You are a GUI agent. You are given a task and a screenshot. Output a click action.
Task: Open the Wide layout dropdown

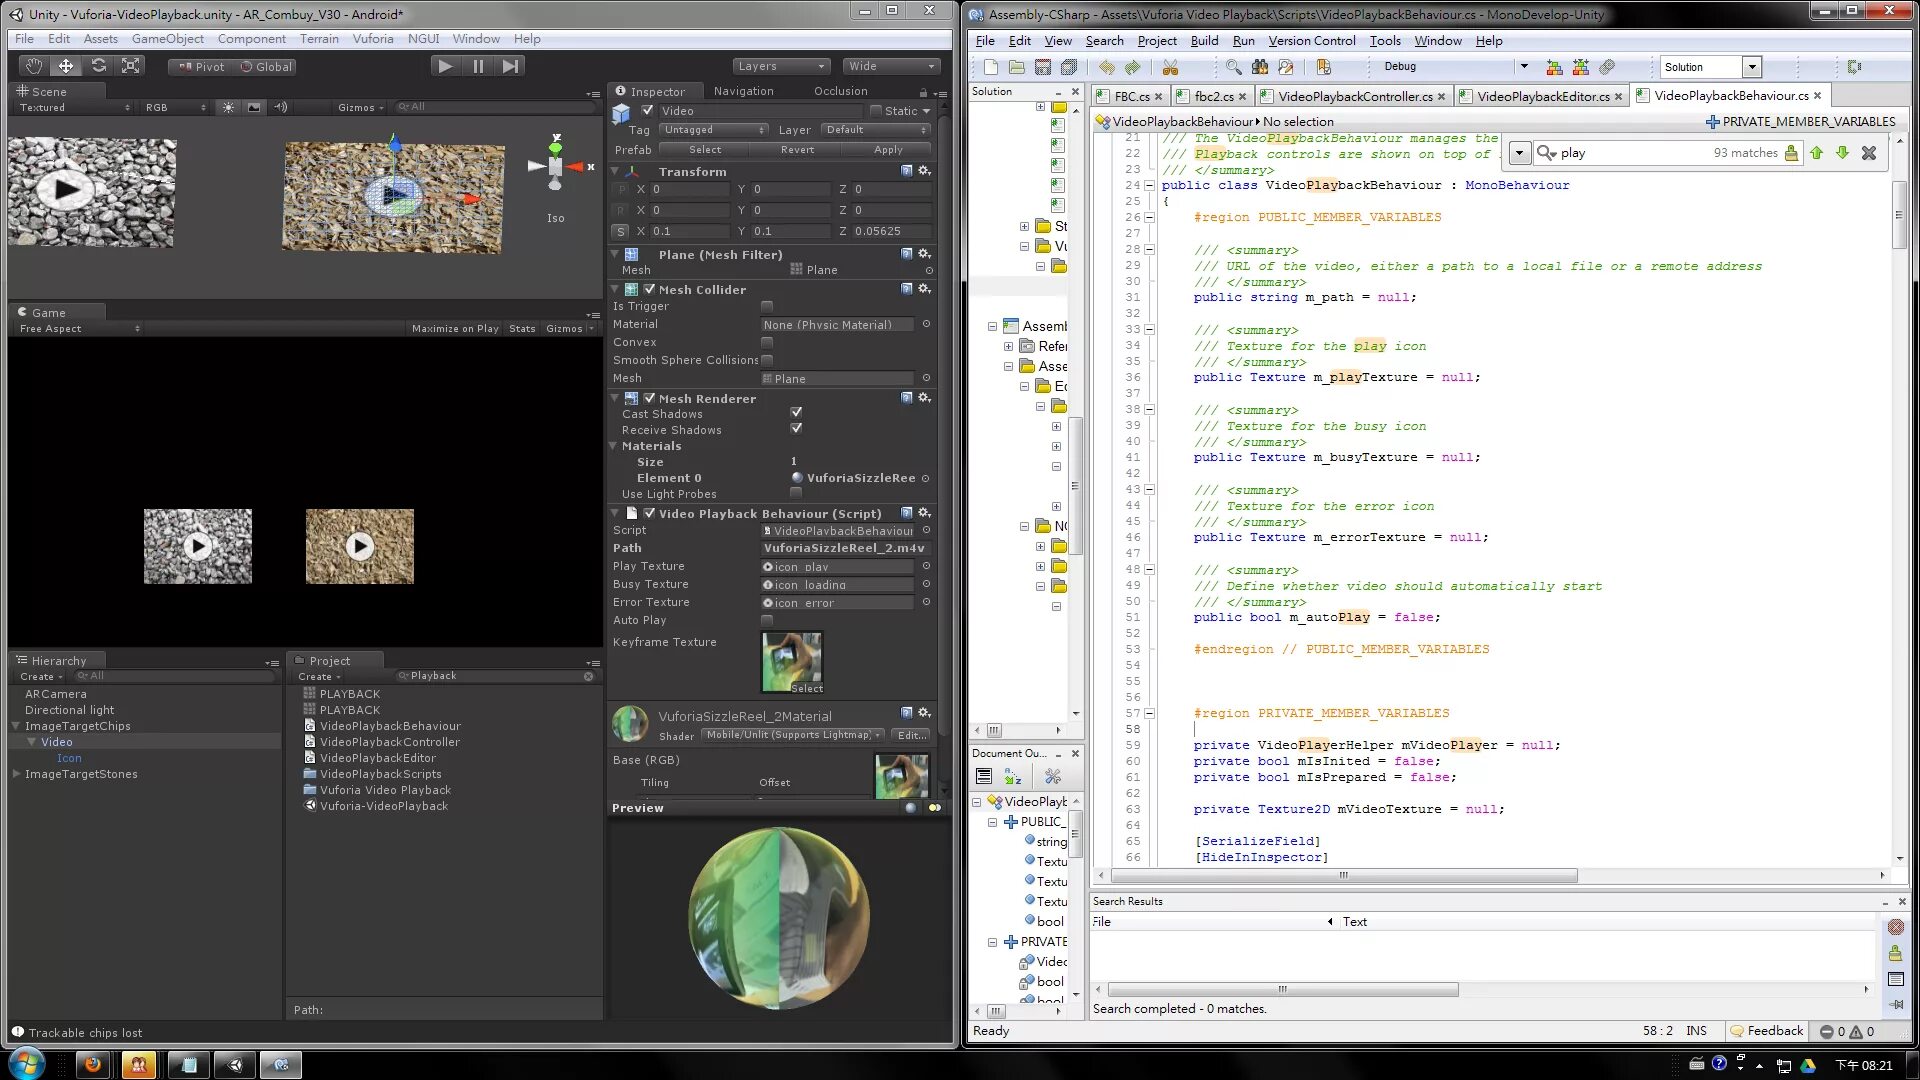point(890,66)
